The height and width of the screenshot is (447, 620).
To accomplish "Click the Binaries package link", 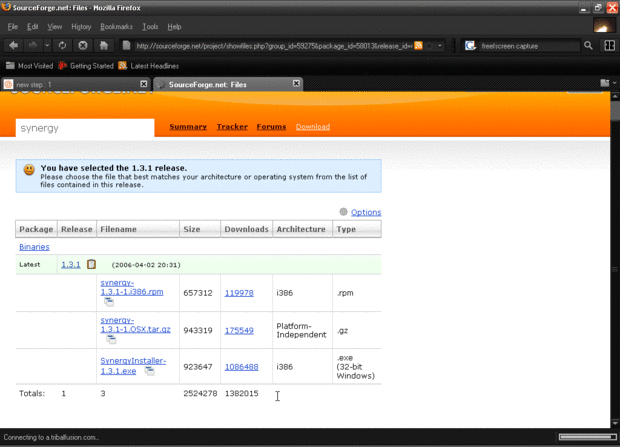I will 34,246.
